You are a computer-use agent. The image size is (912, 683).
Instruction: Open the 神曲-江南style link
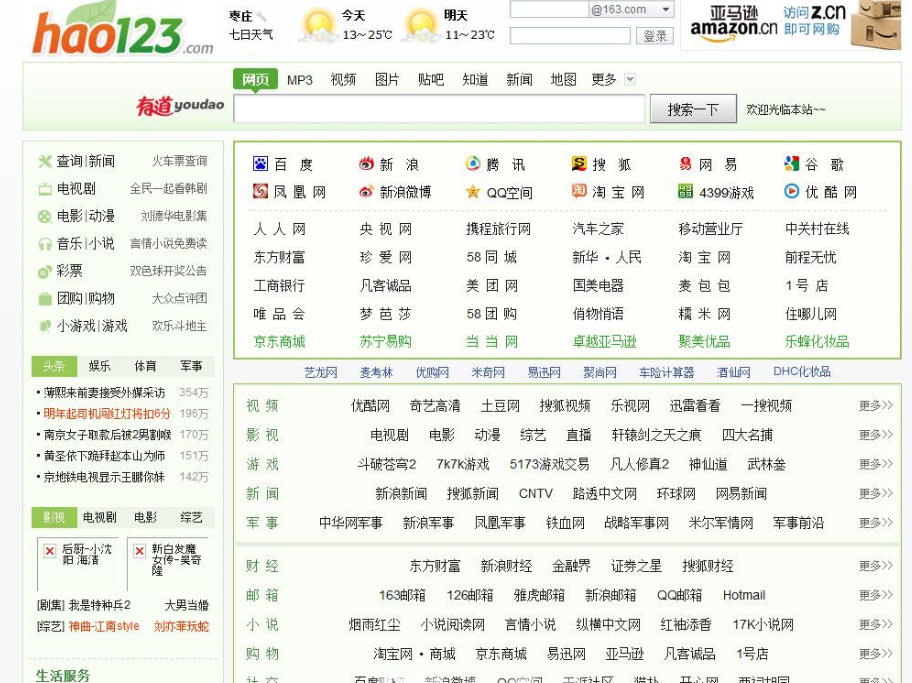[104, 627]
